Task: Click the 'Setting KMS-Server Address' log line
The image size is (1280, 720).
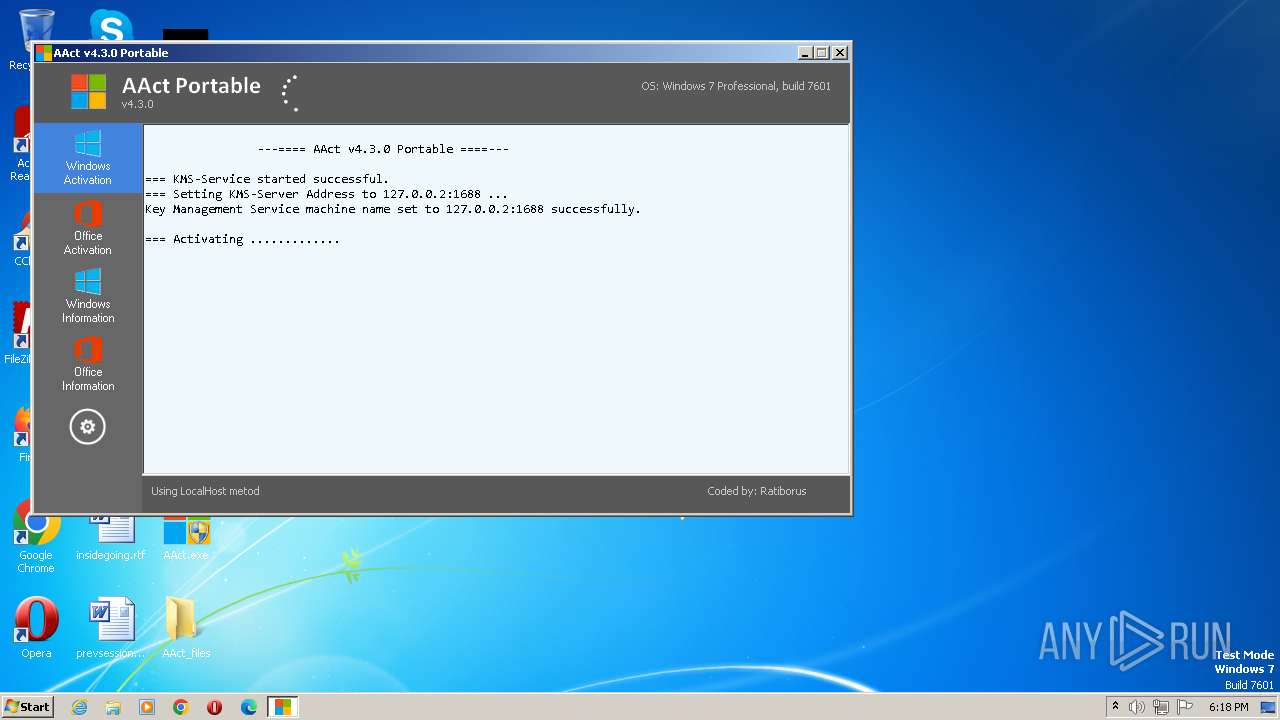Action: coord(326,194)
